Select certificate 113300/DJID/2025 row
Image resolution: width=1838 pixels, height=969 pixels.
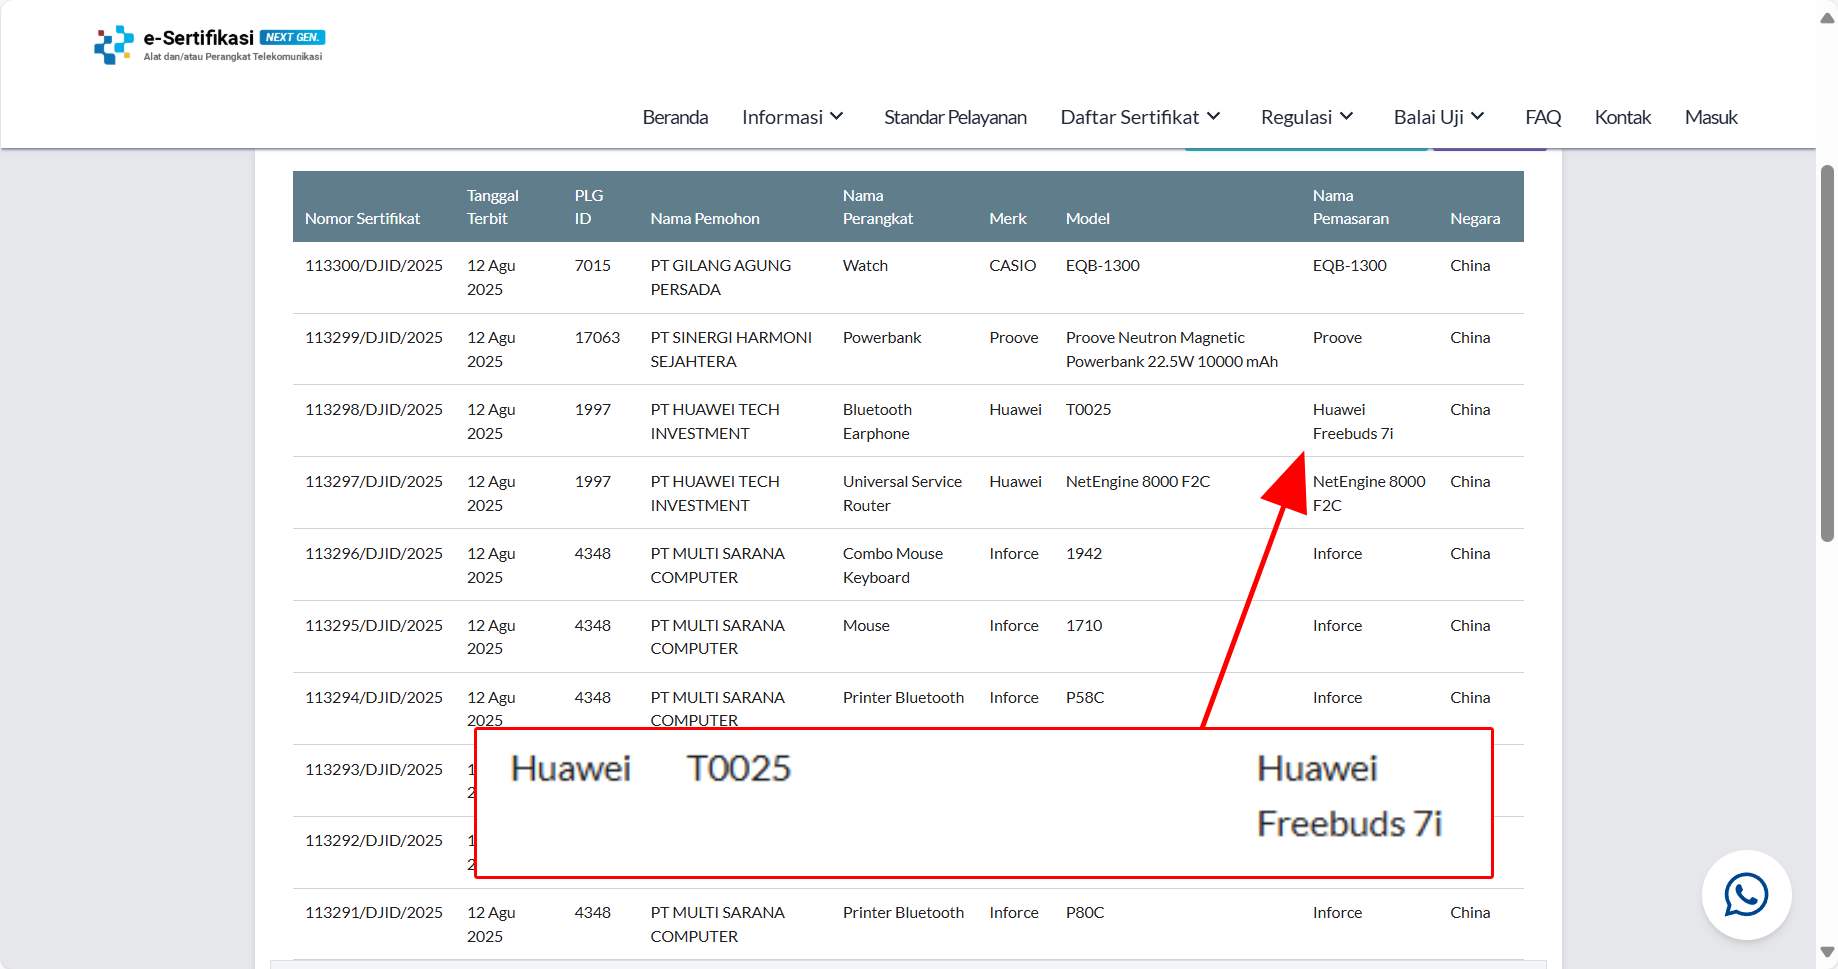(373, 266)
